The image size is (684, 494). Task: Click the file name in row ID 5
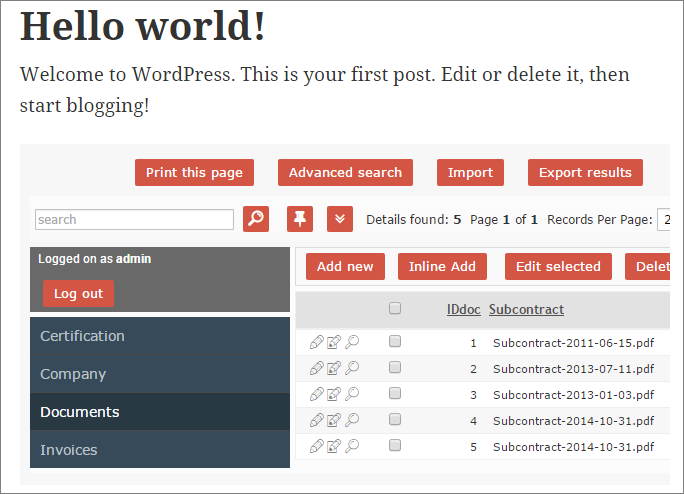click(573, 447)
